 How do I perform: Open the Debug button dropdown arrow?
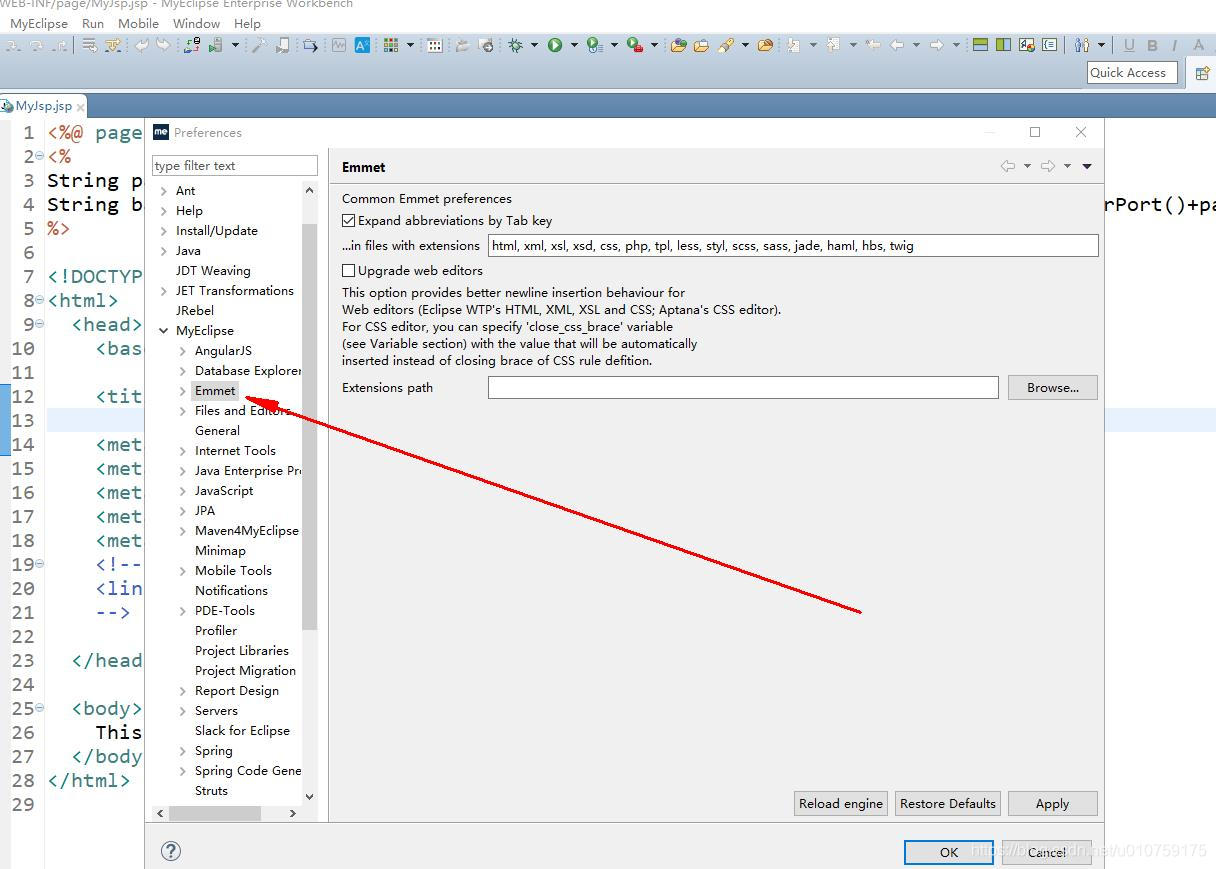tap(534, 45)
